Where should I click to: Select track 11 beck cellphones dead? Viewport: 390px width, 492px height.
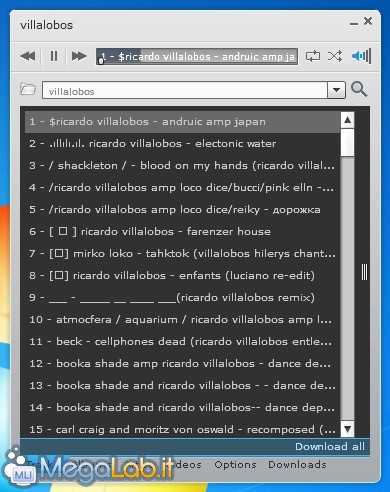tap(182, 342)
